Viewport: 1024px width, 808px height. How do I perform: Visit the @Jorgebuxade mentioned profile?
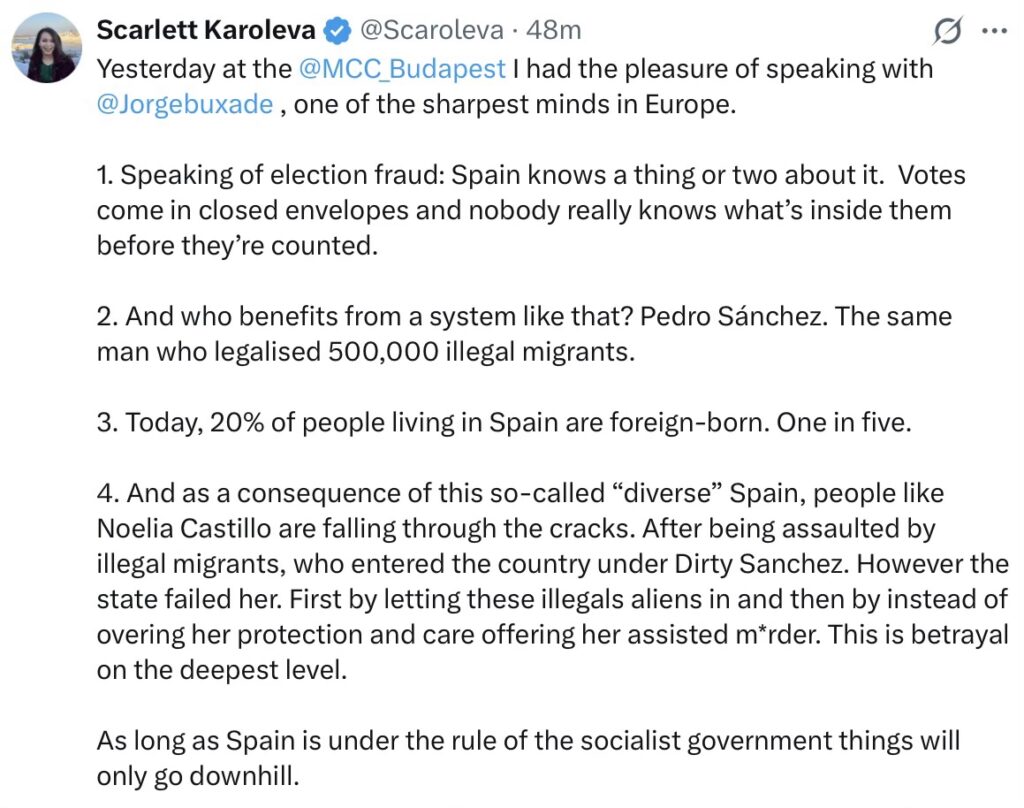pos(185,105)
